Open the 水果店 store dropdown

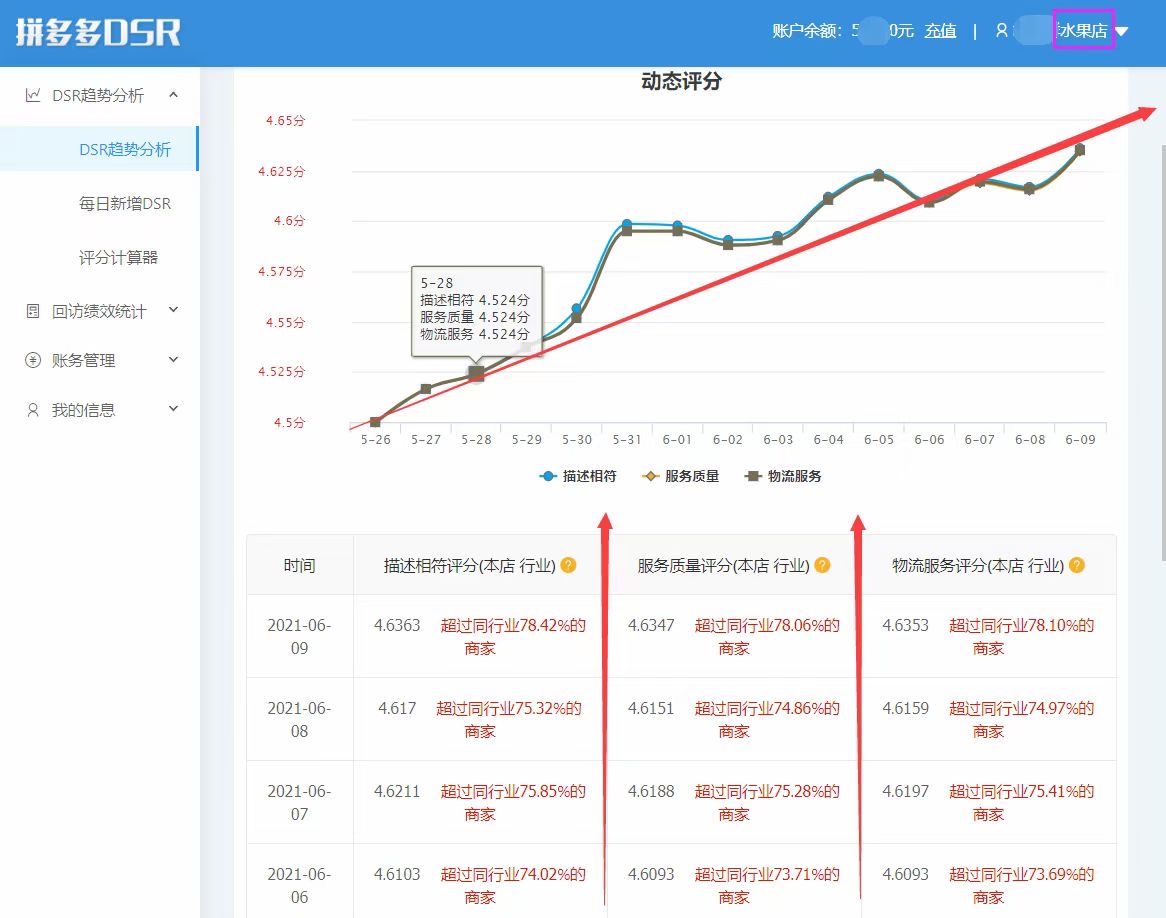click(1086, 30)
